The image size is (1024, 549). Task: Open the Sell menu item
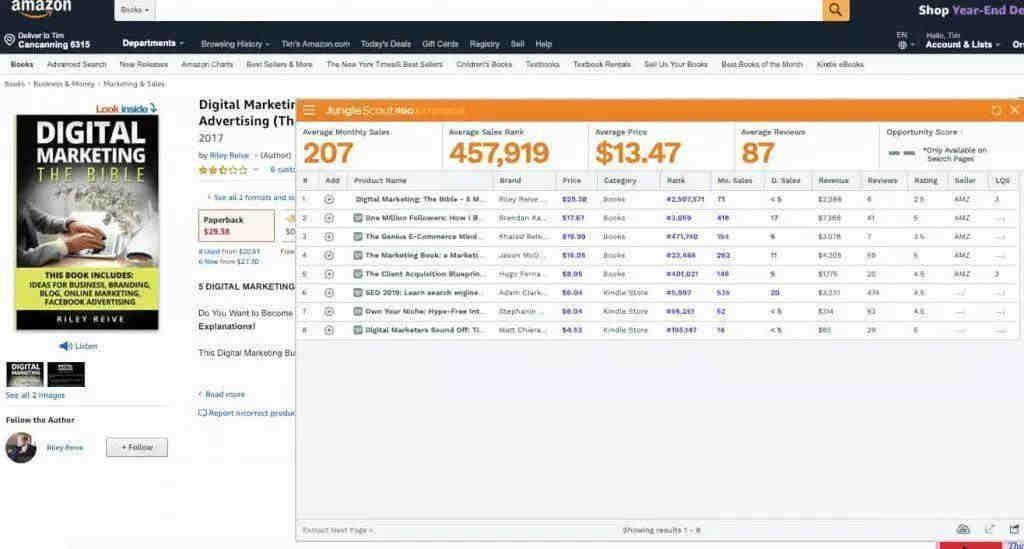tap(518, 44)
